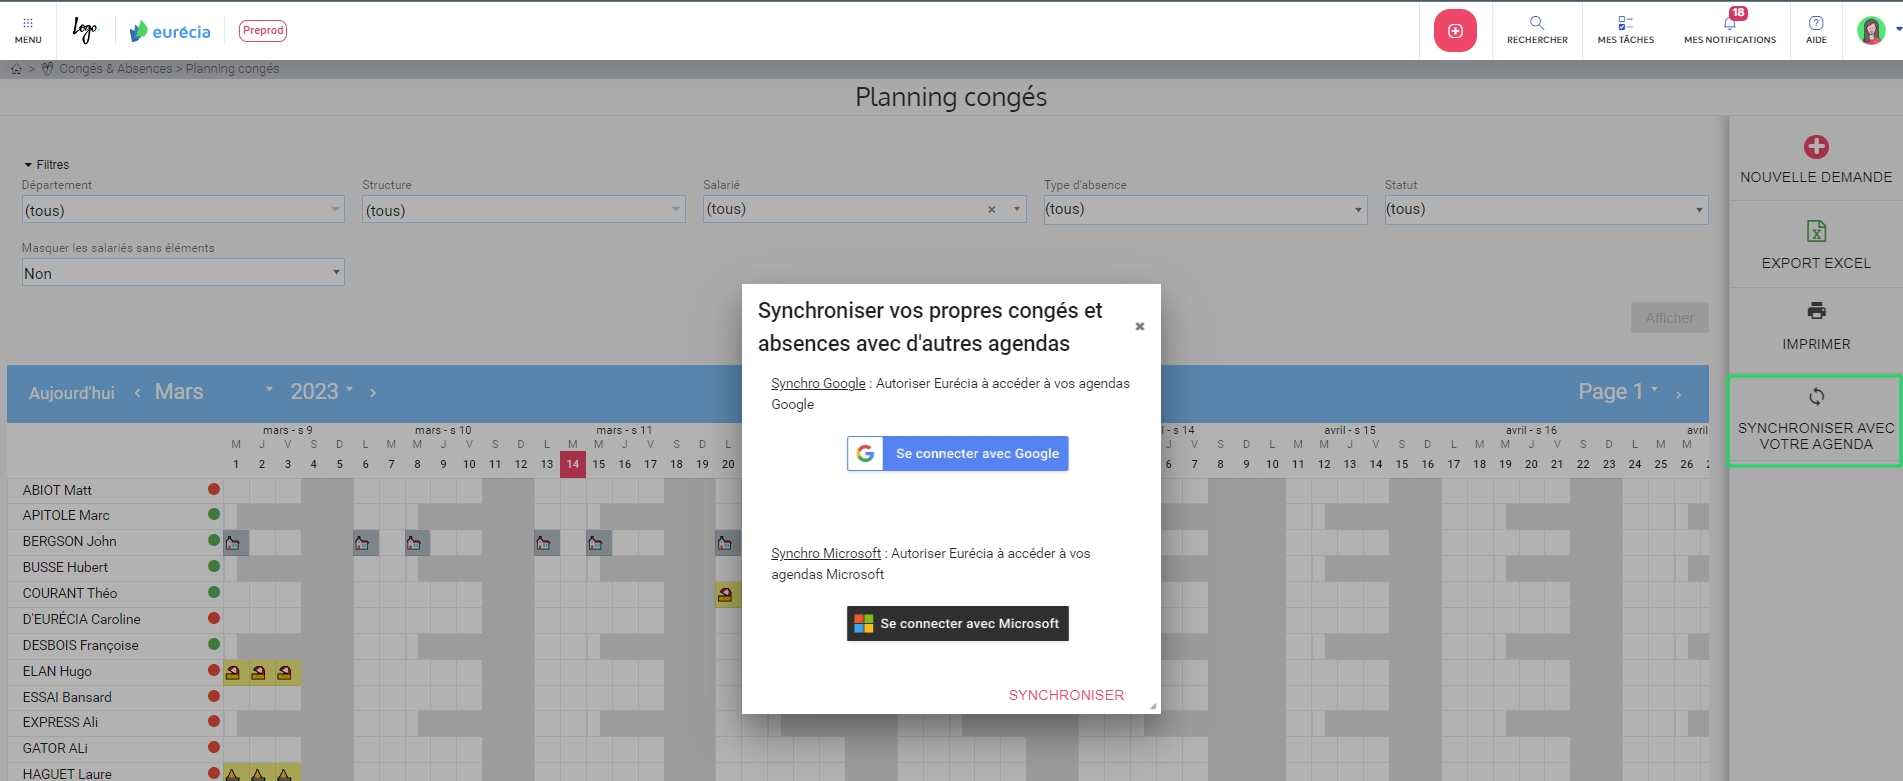Click the eurécia logo

click(x=170, y=31)
